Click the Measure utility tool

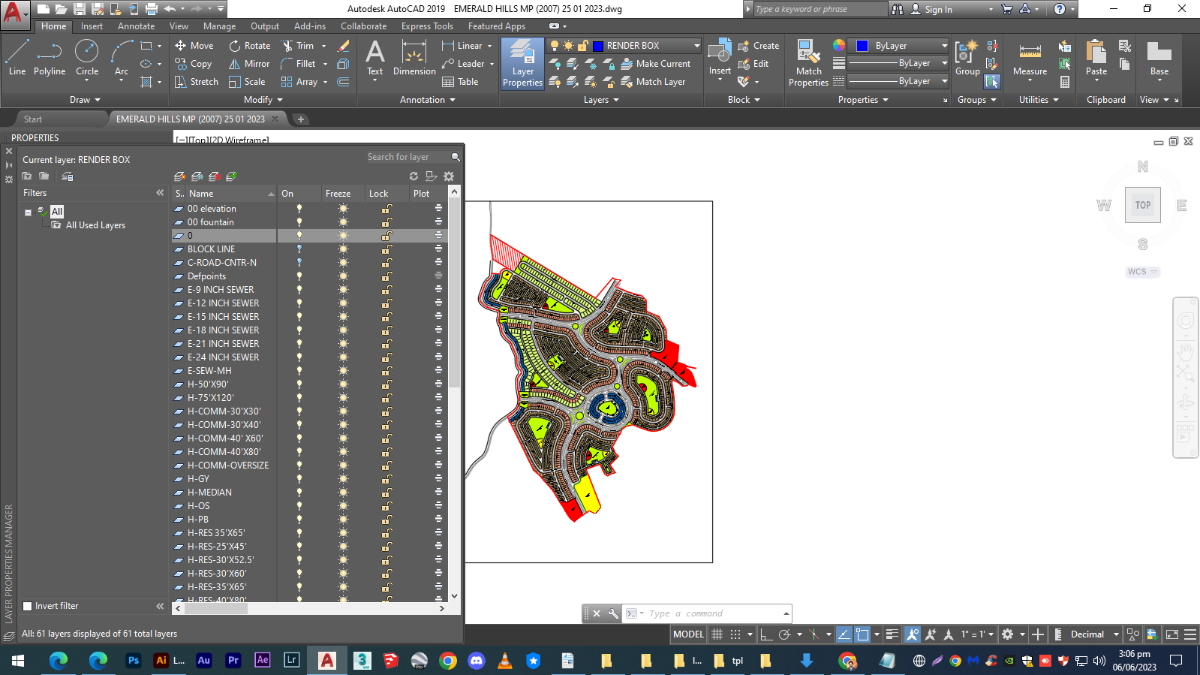click(1029, 57)
